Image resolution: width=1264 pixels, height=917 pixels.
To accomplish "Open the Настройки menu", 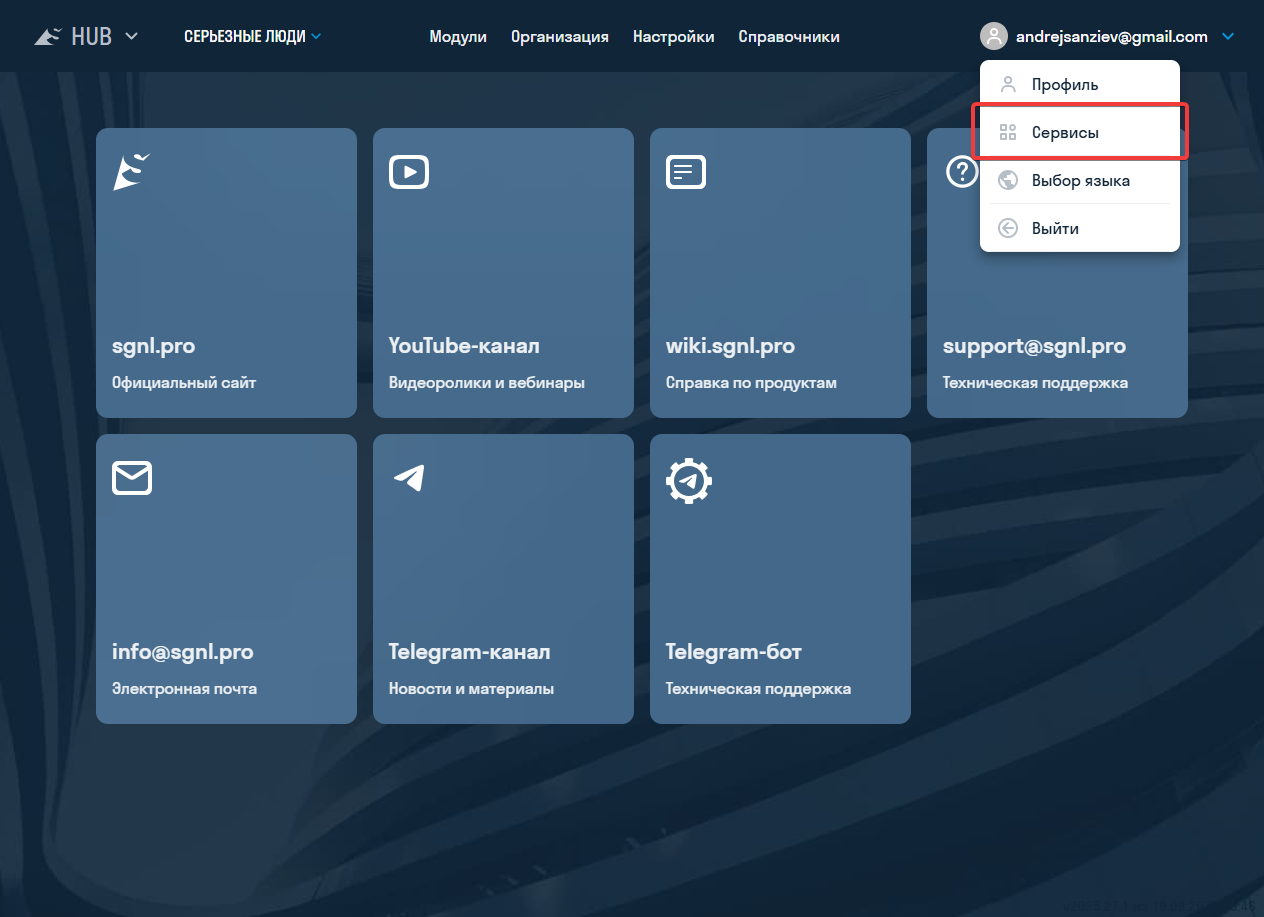I will tap(673, 37).
